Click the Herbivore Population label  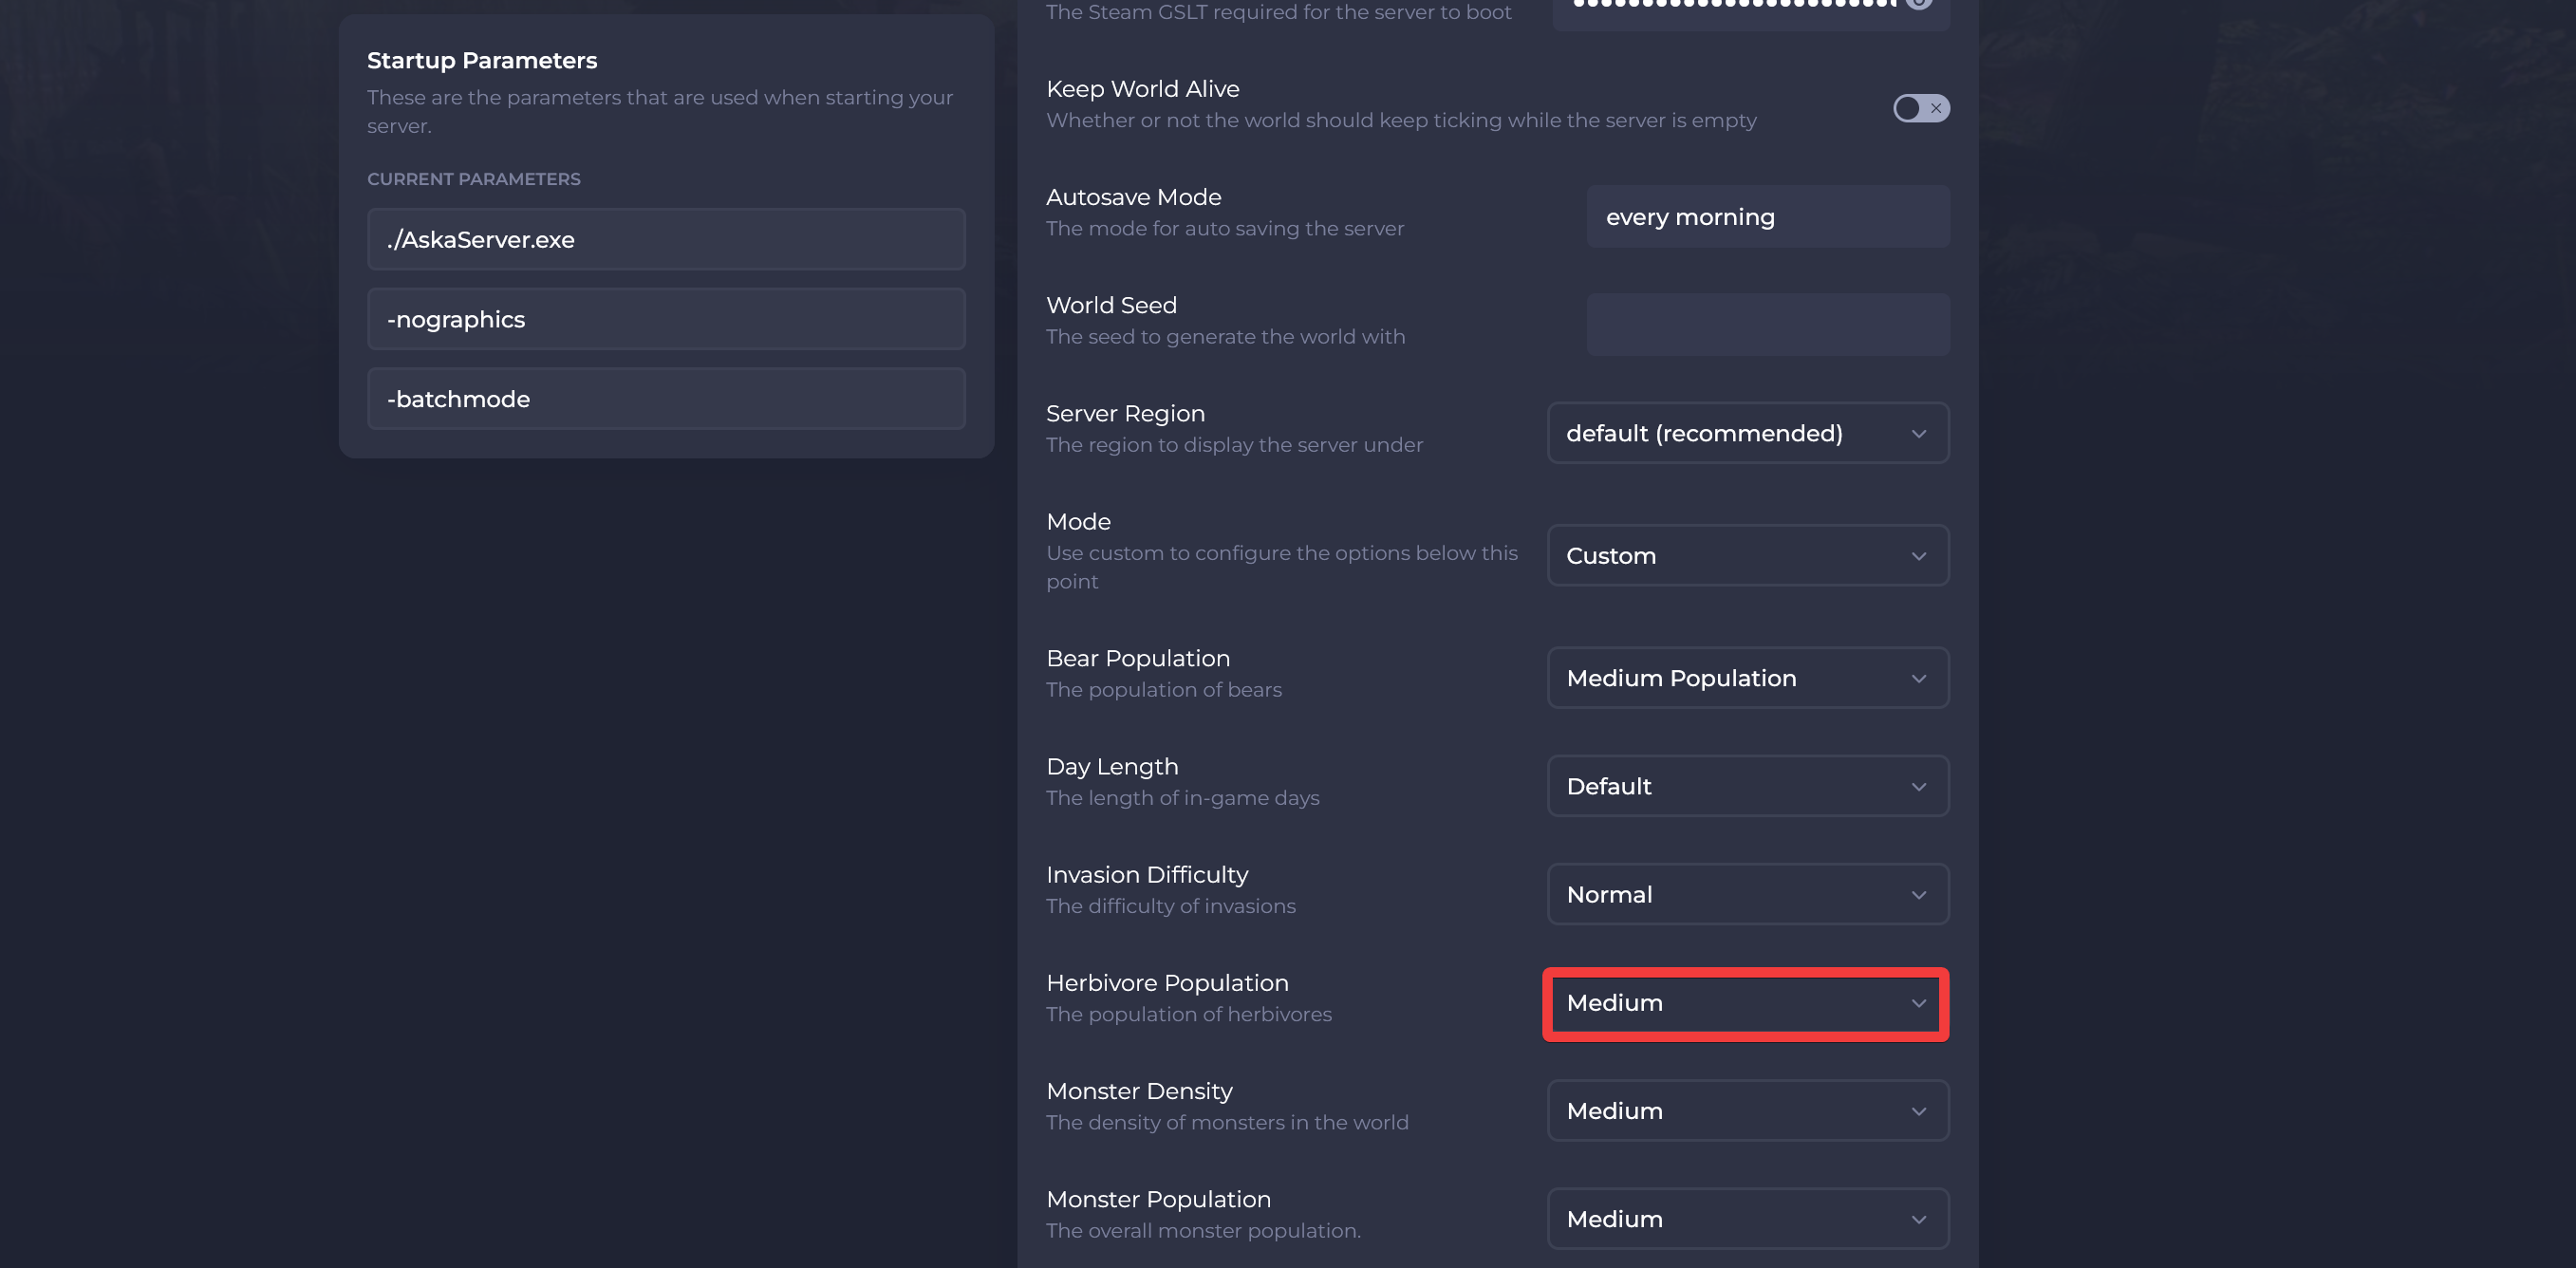[1167, 983]
